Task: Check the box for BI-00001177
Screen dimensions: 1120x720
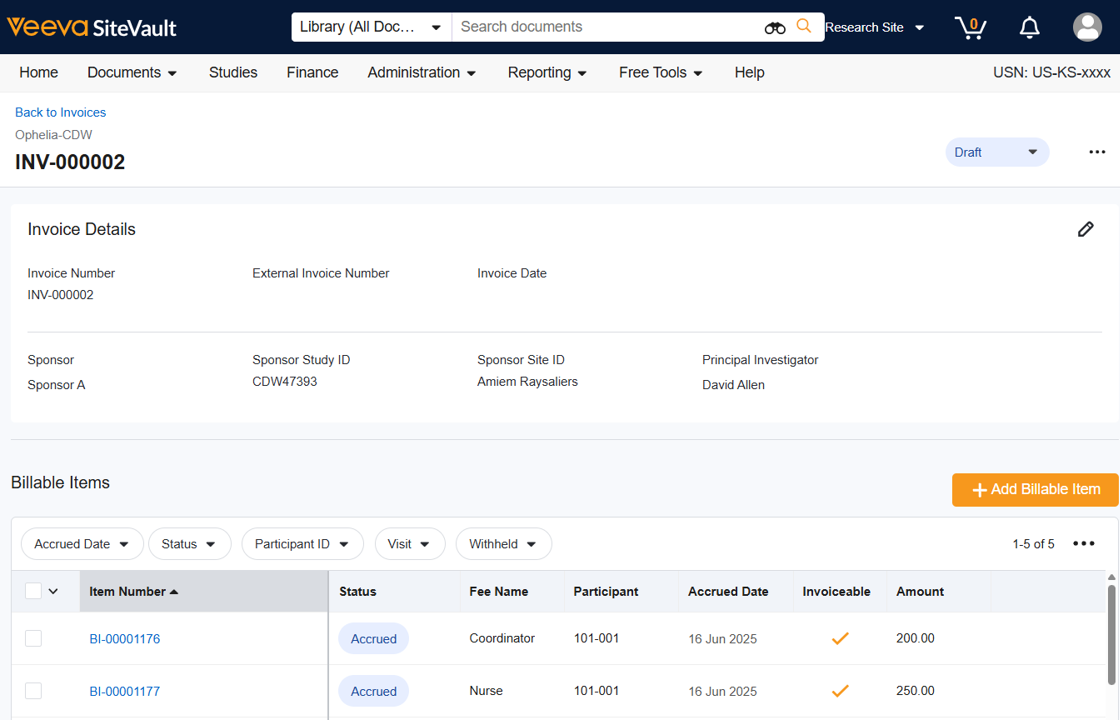Action: [x=33, y=691]
